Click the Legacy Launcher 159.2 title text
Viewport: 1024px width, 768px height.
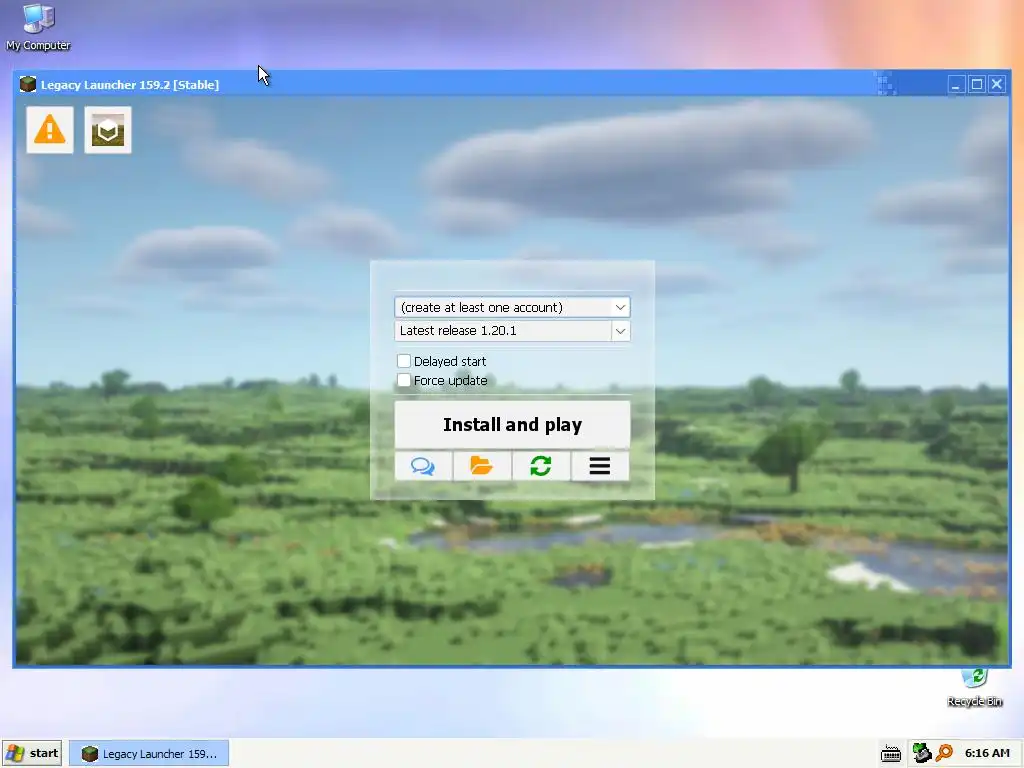[129, 85]
